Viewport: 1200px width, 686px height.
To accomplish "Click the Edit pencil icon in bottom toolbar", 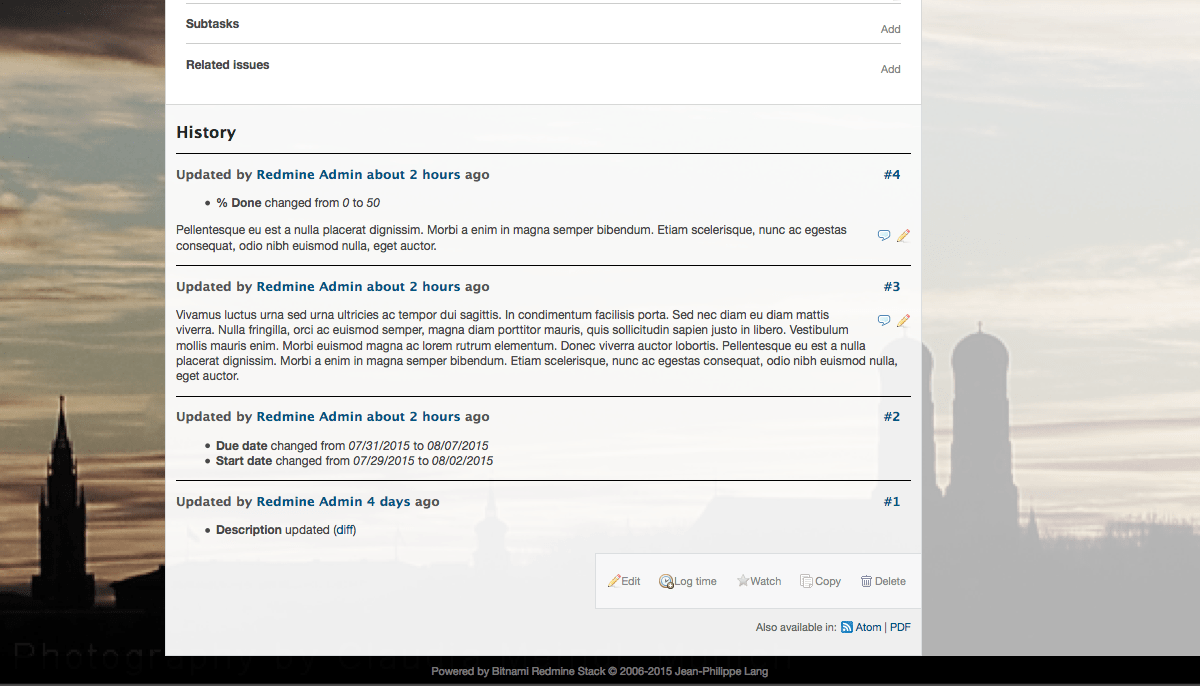I will tap(614, 581).
